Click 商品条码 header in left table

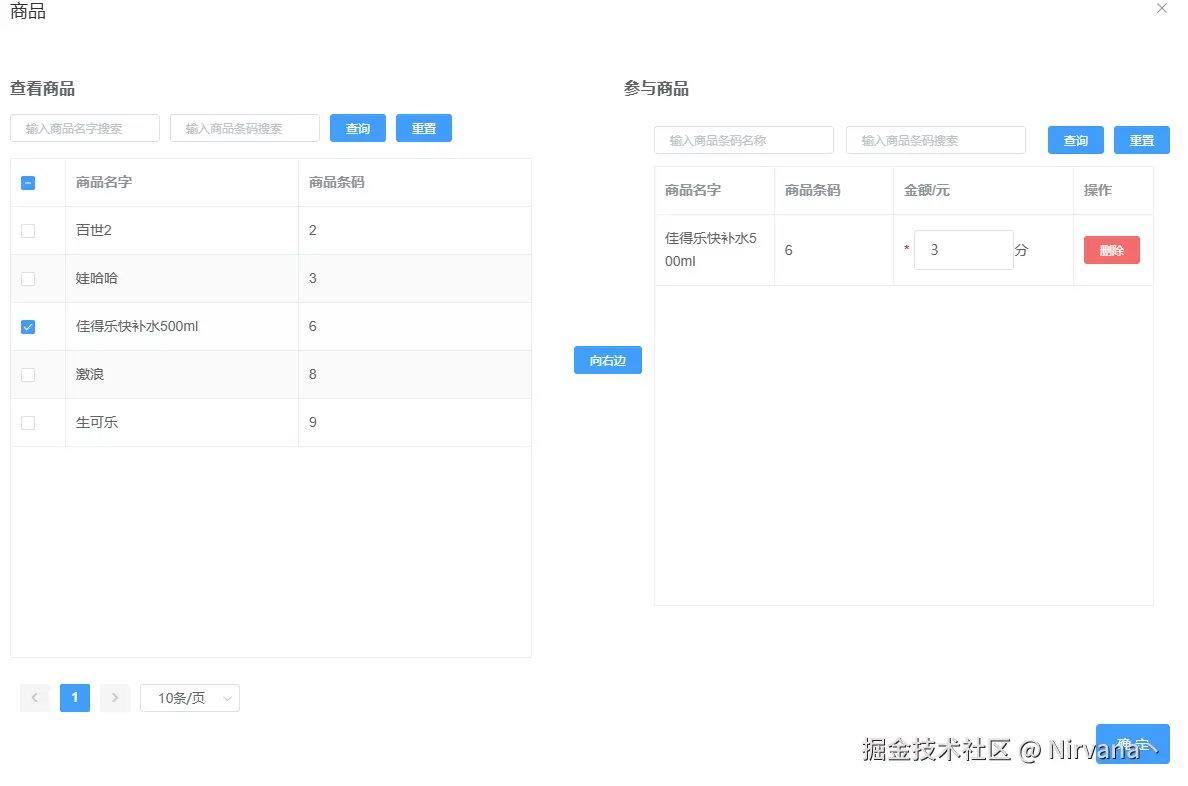pos(336,182)
